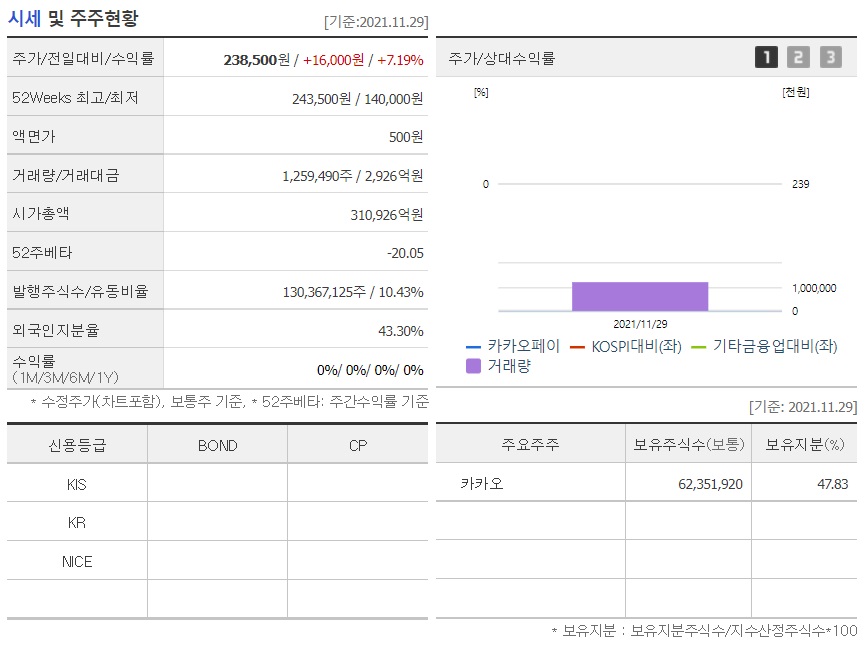Click the 보유지분(%) column header
The height and width of the screenshot is (647, 865).
coord(804,444)
